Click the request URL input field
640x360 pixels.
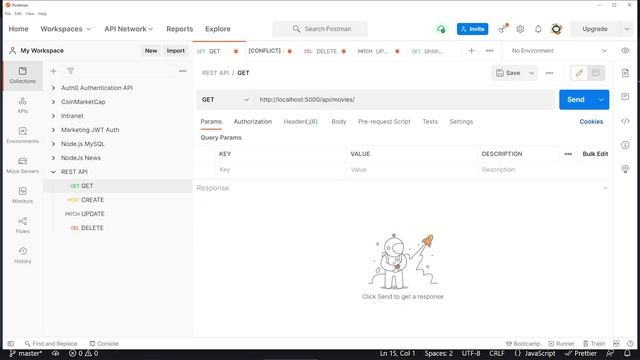pyautogui.click(x=404, y=100)
